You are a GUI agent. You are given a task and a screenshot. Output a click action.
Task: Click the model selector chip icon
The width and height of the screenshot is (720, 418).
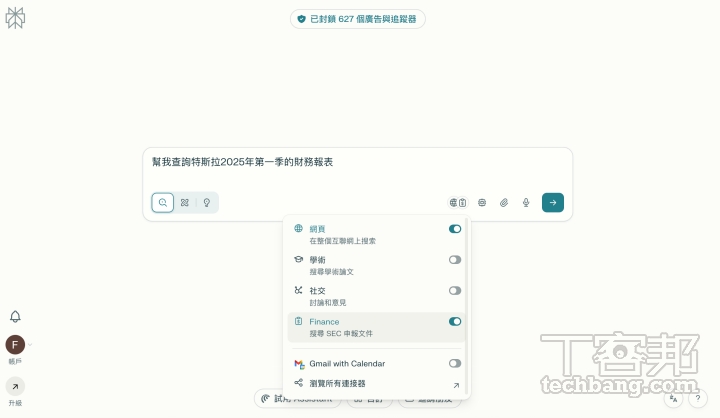coord(482,203)
